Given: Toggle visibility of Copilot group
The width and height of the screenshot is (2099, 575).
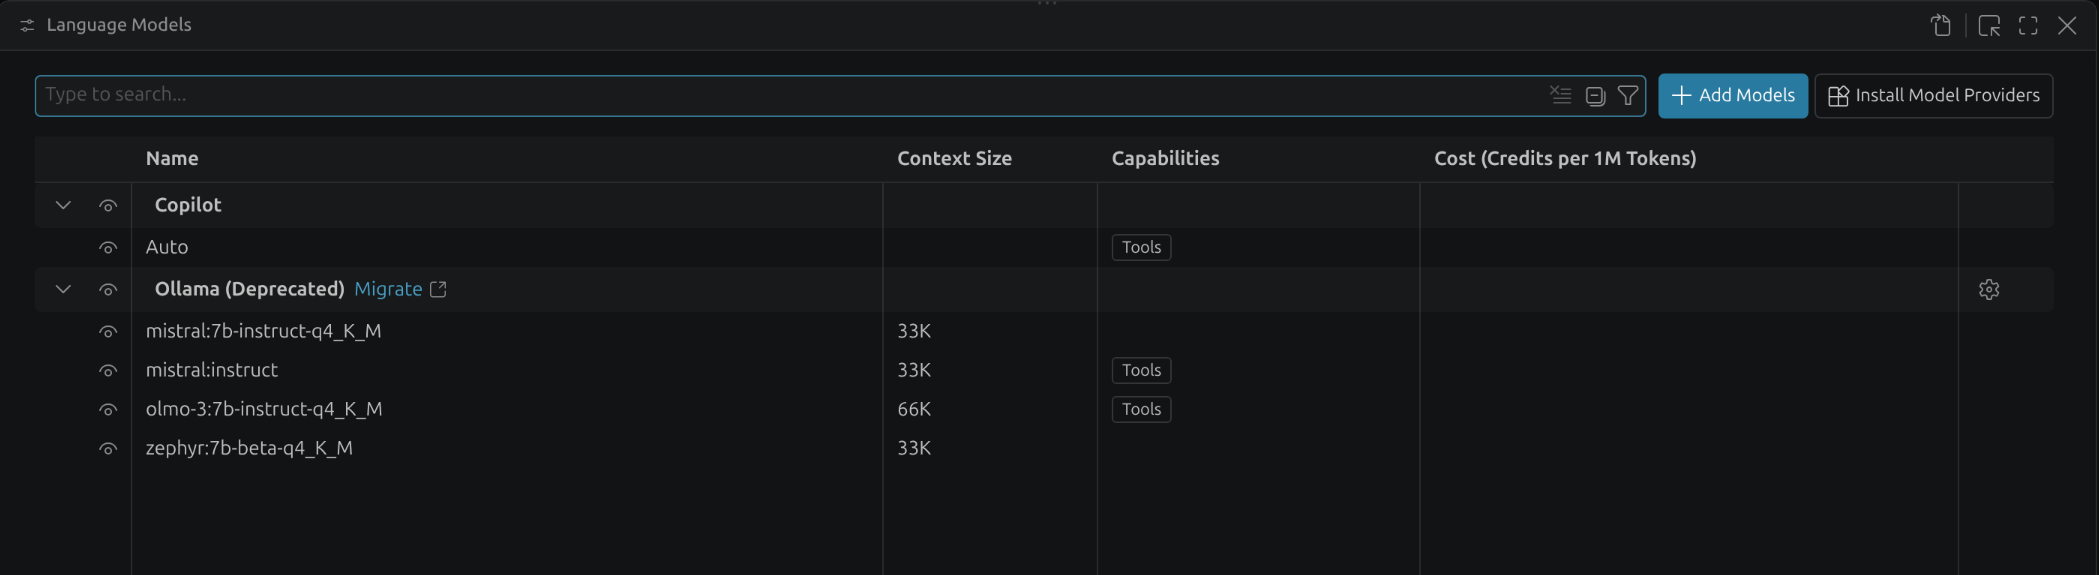Looking at the screenshot, I should tap(108, 205).
